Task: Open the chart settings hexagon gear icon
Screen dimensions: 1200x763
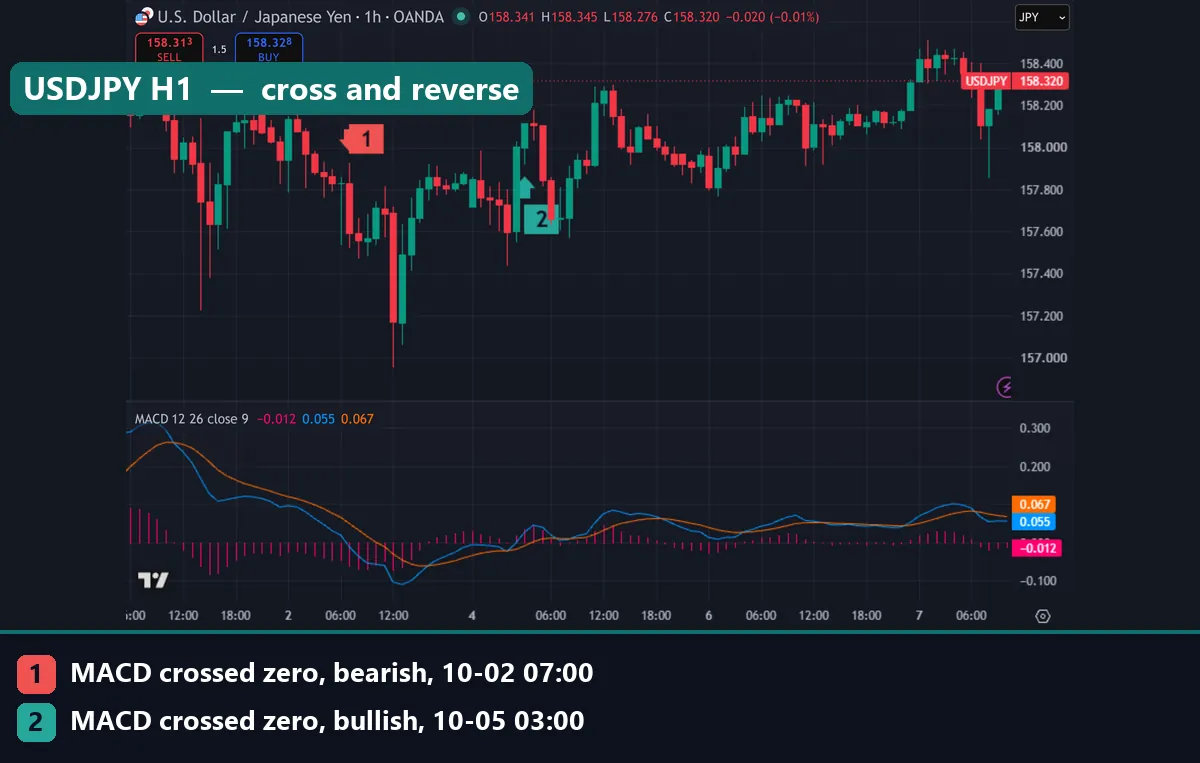Action: pos(1043,616)
